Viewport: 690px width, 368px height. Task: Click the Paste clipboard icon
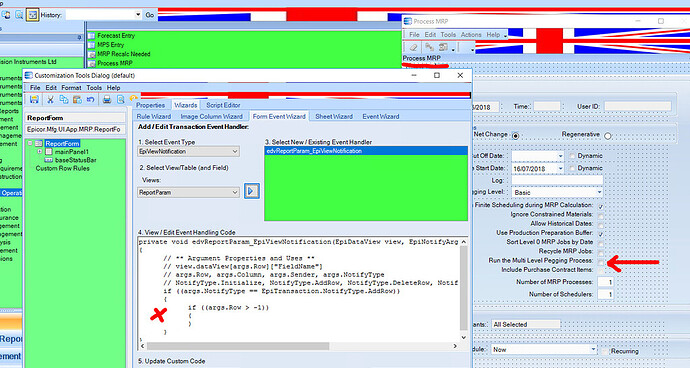77,99
